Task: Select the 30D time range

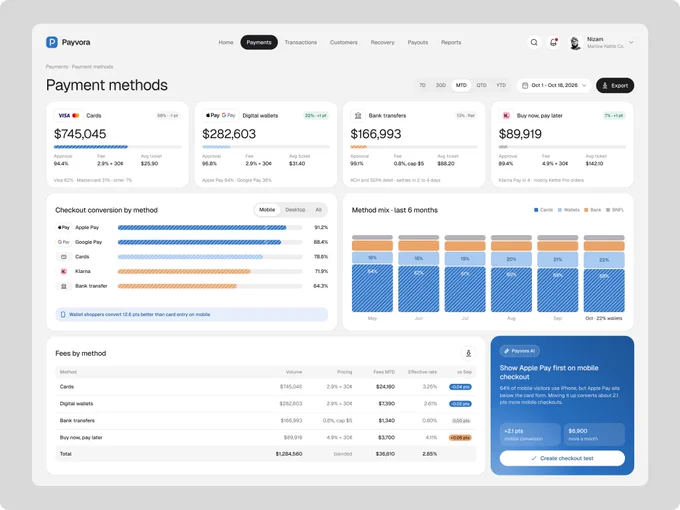Action: 441,85
